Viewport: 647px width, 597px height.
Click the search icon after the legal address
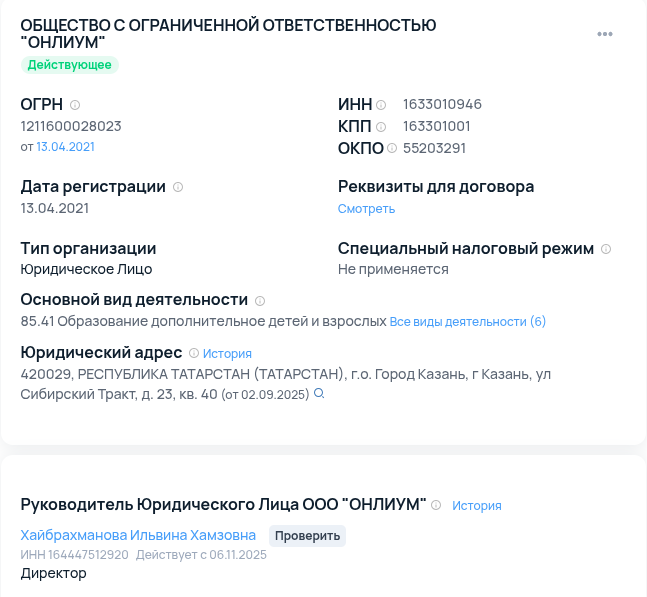(x=320, y=394)
